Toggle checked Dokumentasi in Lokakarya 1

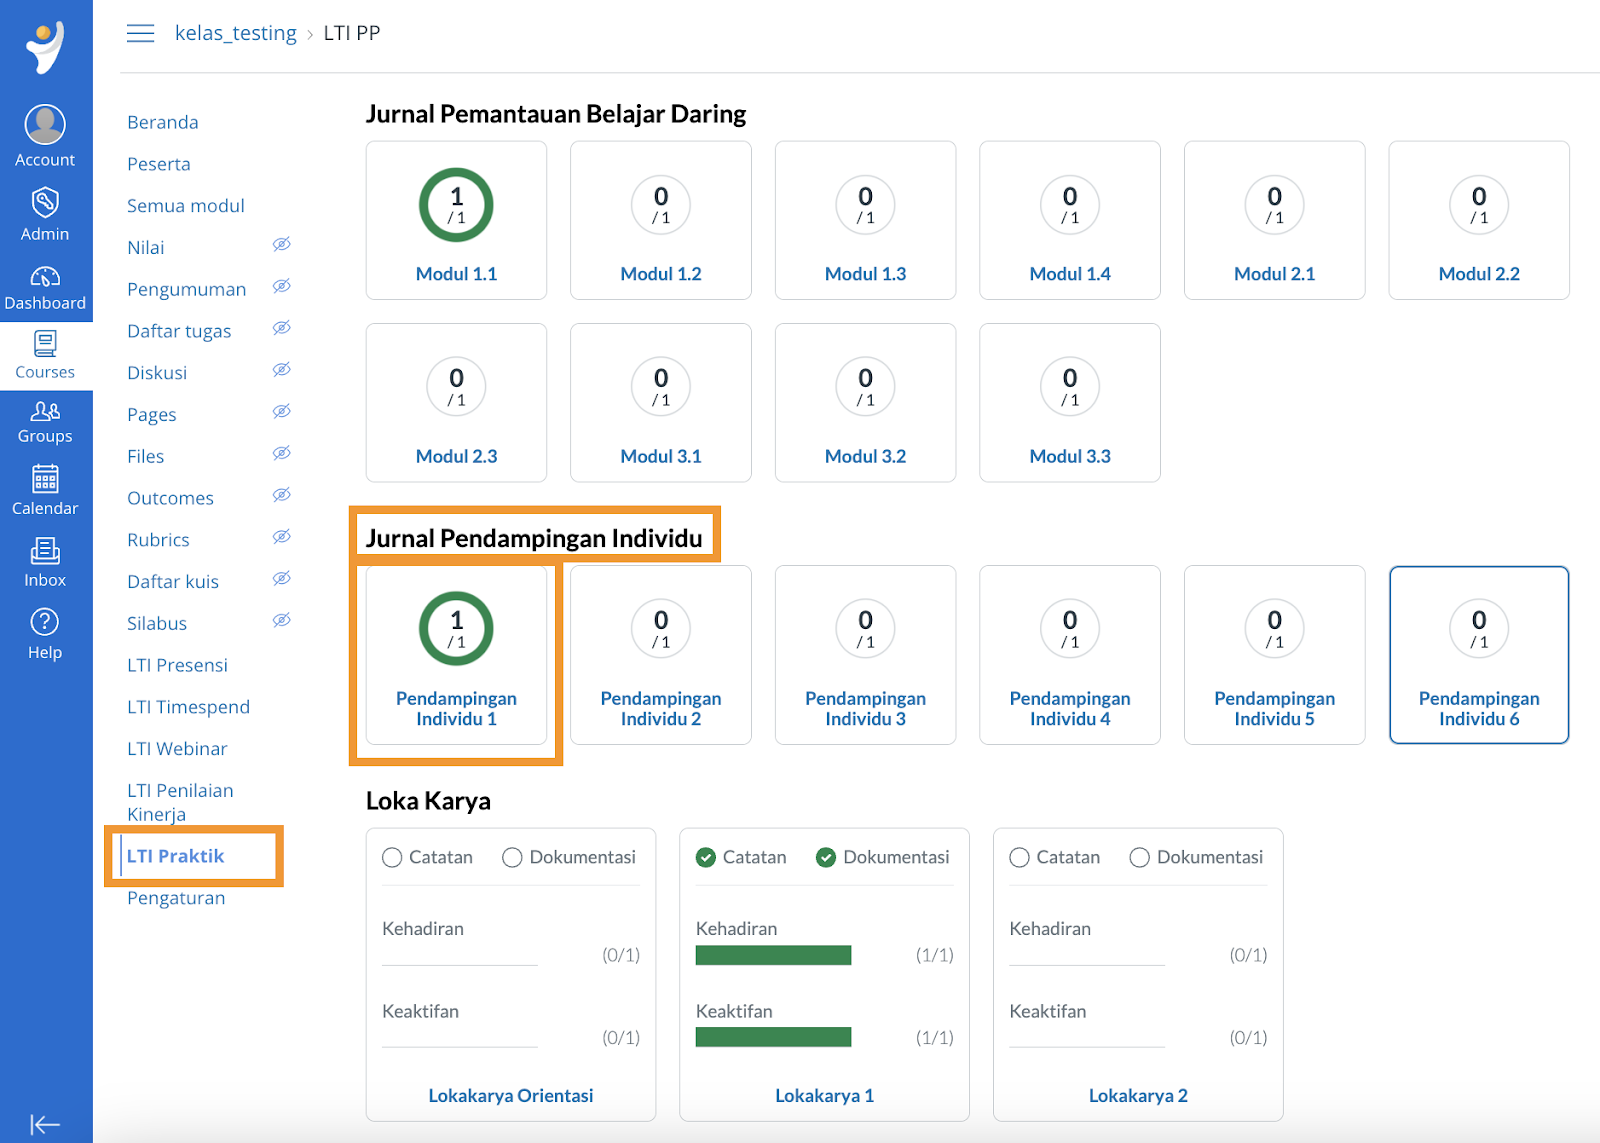pos(826,857)
